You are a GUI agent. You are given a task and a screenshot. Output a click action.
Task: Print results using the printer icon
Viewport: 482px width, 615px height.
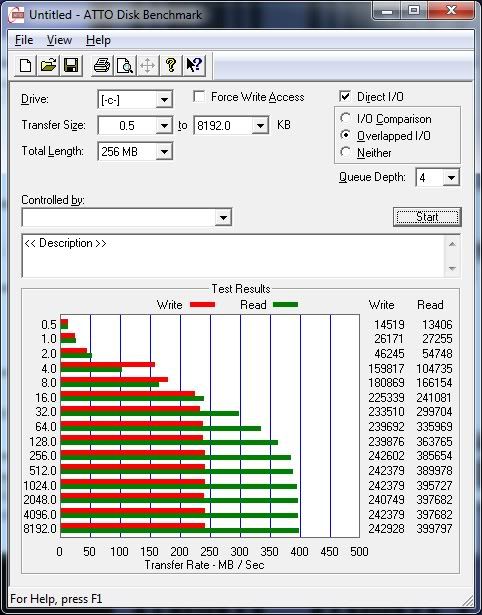coord(102,65)
